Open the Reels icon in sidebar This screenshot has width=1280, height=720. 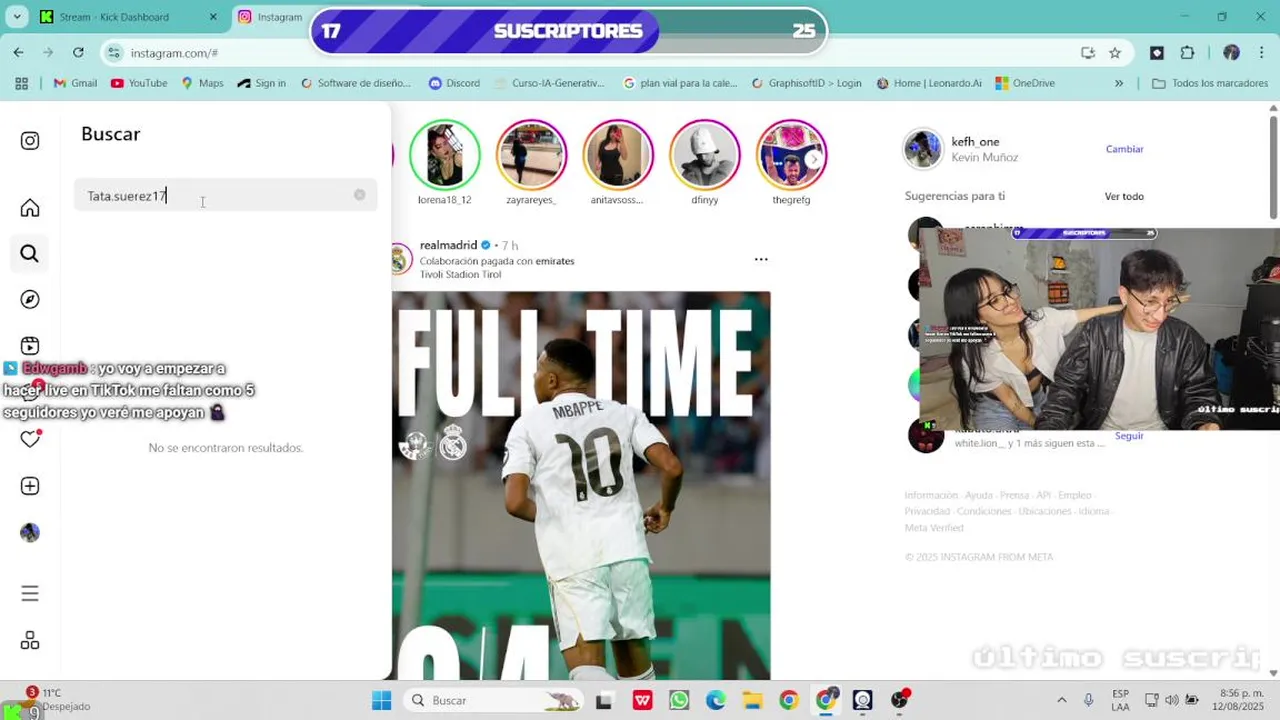[30, 346]
